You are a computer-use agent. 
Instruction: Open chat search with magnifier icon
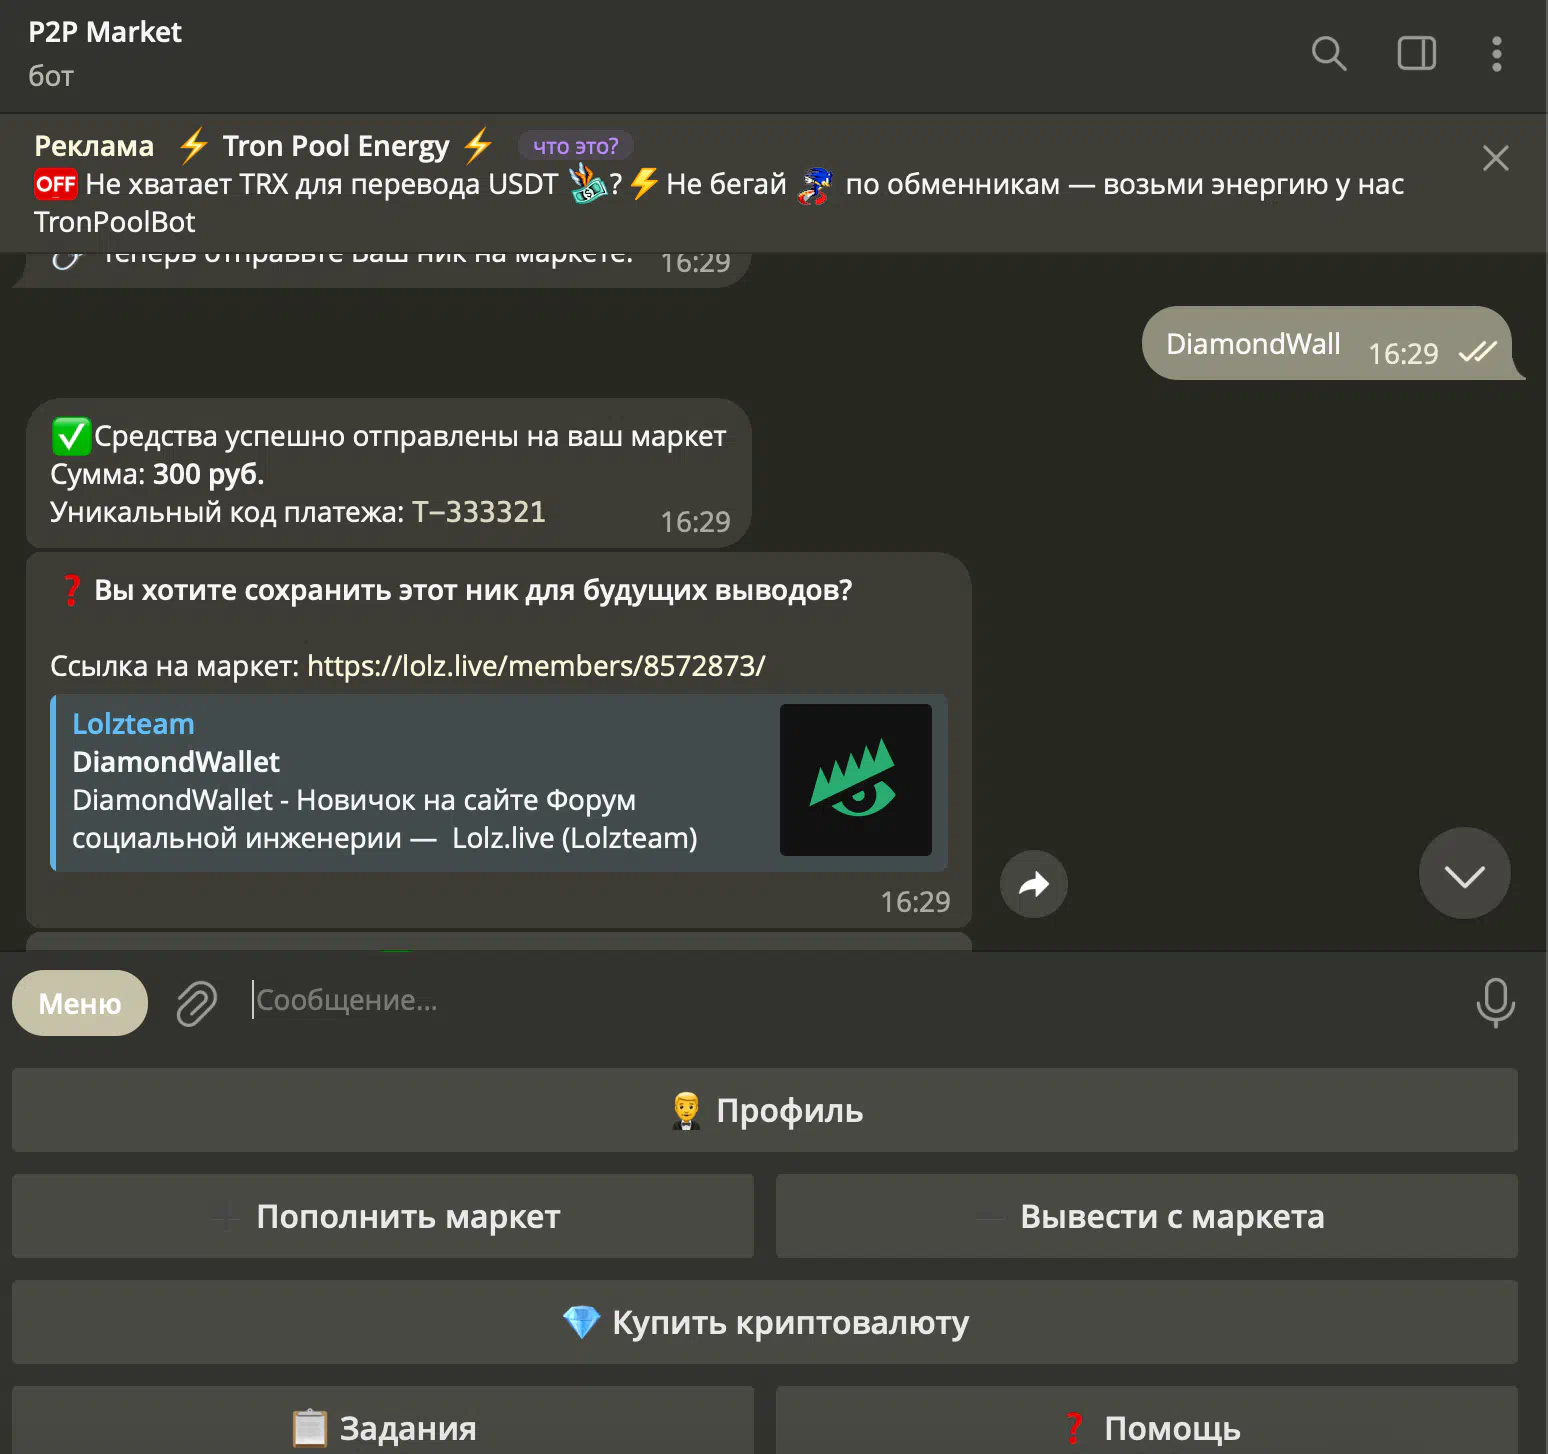coord(1329,53)
